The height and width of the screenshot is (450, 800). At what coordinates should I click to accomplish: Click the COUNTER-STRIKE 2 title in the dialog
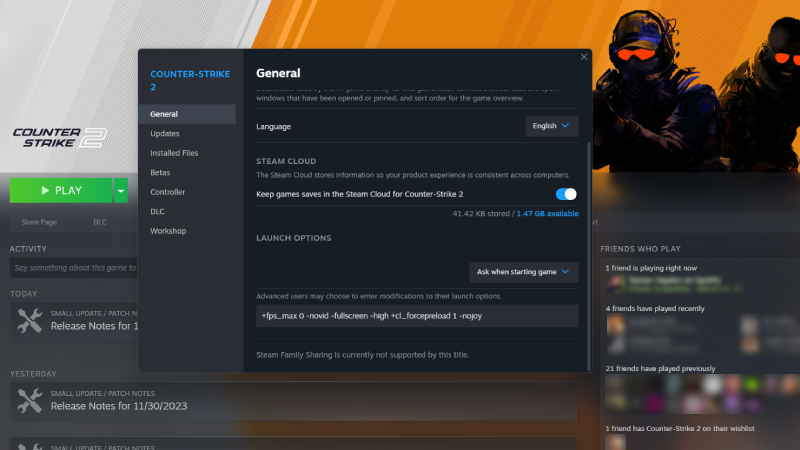pos(190,80)
